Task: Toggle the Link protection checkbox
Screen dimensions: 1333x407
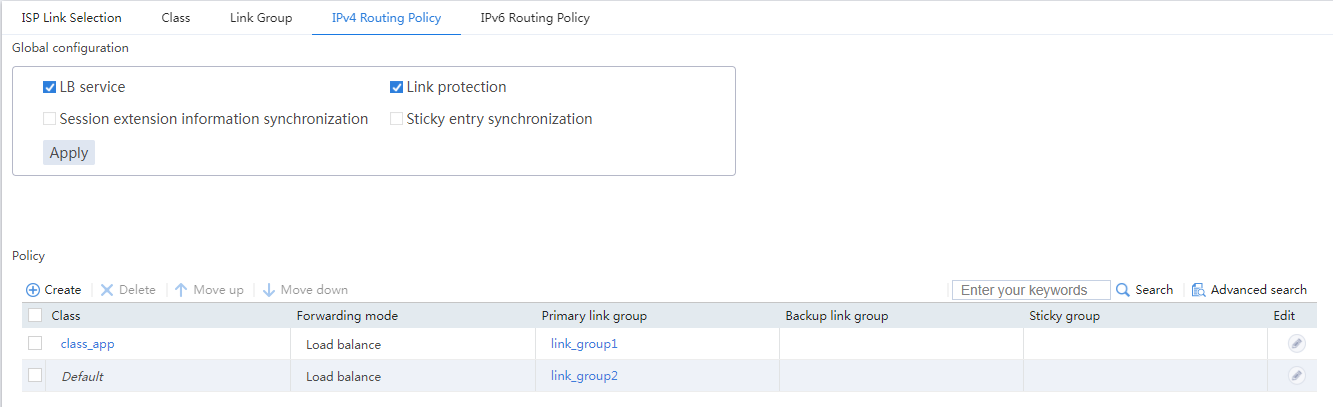Action: point(396,87)
